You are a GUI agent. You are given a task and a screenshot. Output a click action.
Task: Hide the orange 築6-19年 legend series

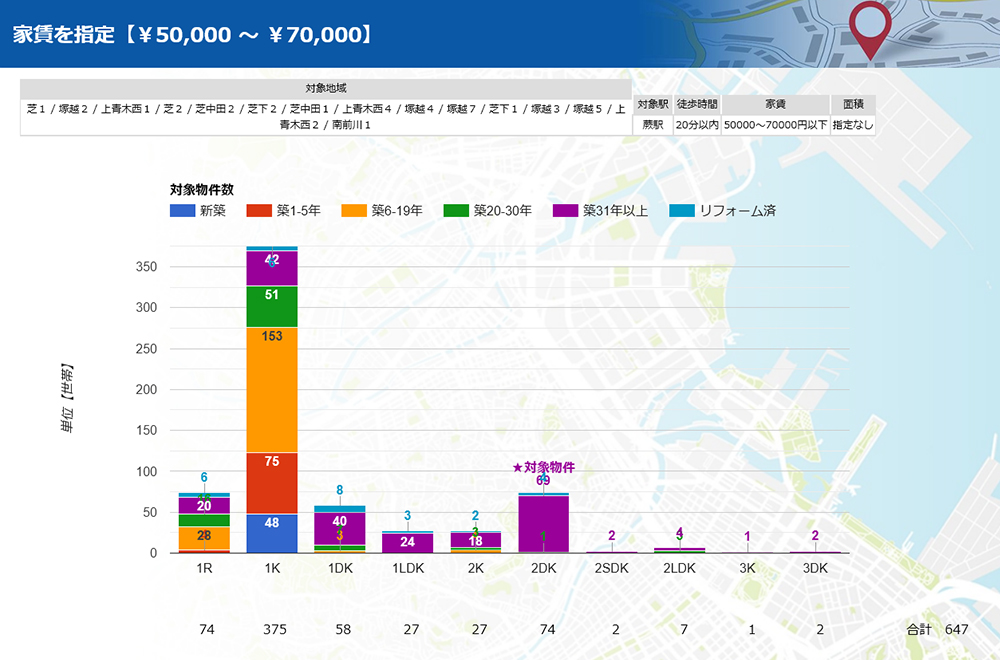tap(354, 210)
